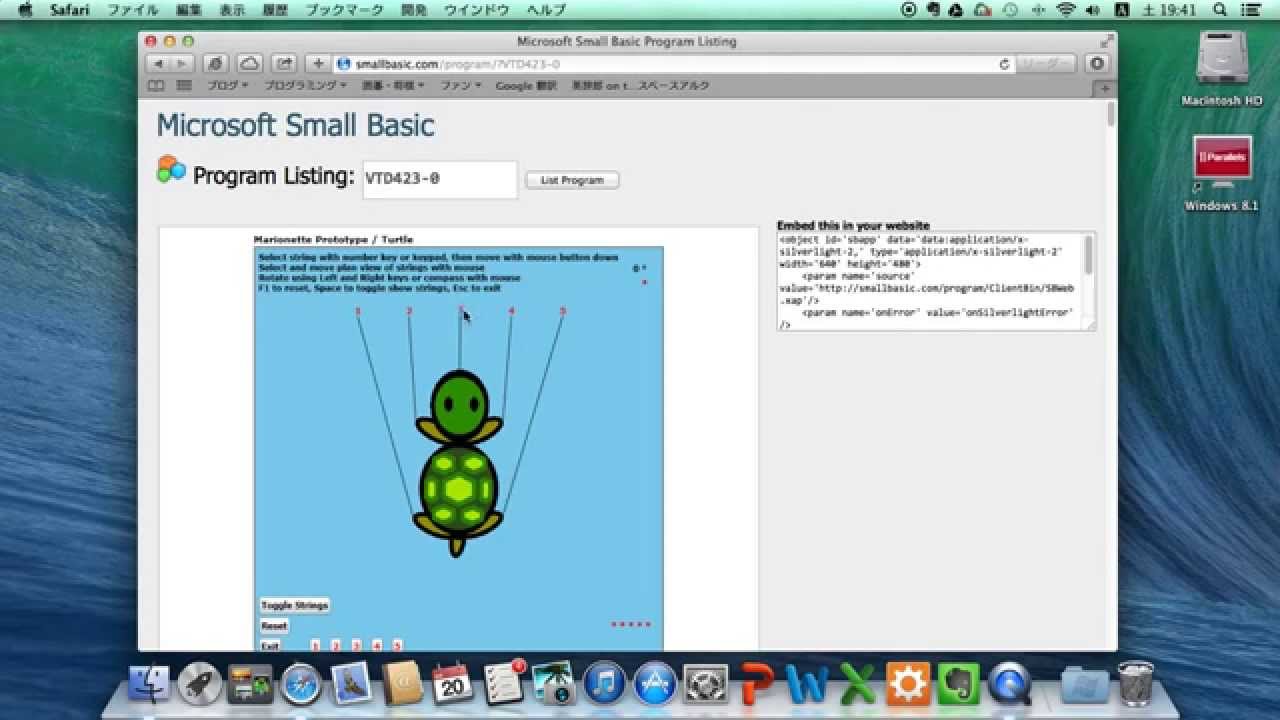
Task: Click the marionette Exit button
Action: pyautogui.click(x=270, y=646)
